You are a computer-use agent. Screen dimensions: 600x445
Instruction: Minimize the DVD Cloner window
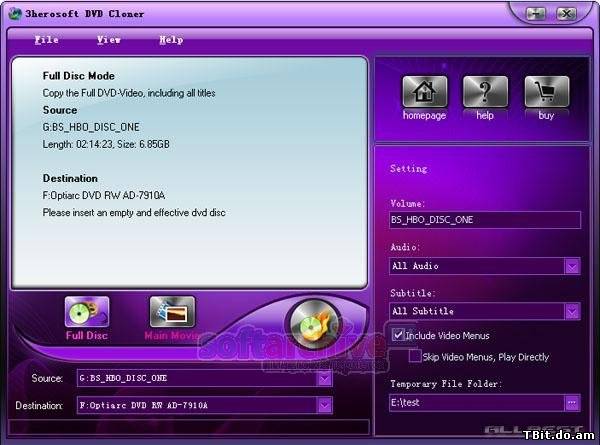536,14
